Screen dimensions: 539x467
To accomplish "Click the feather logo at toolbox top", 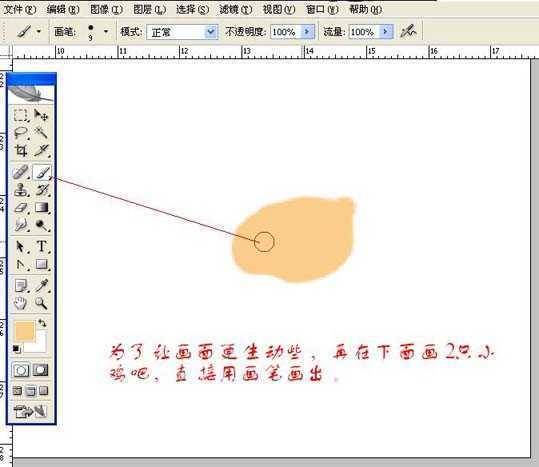I will click(x=31, y=94).
